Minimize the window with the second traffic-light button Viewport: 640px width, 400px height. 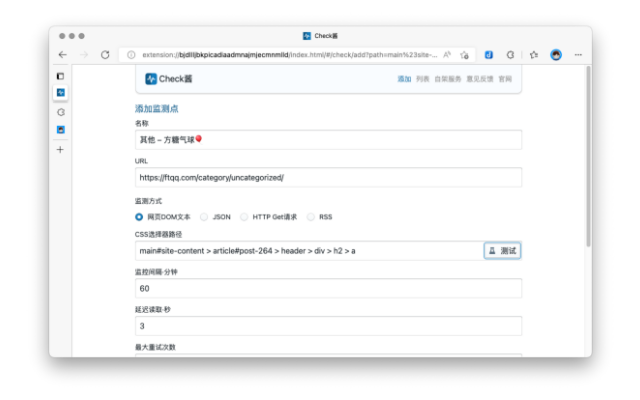pos(72,36)
